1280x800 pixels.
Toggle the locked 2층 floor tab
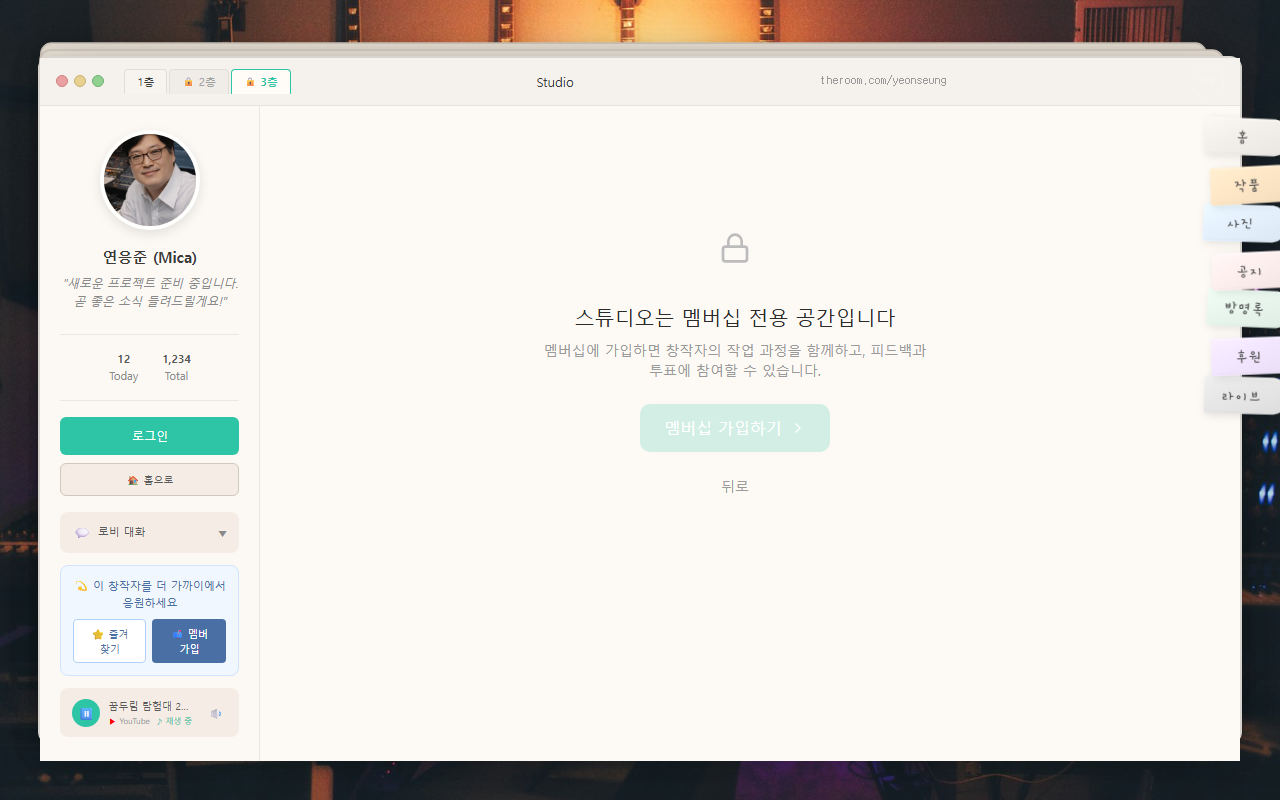click(198, 81)
